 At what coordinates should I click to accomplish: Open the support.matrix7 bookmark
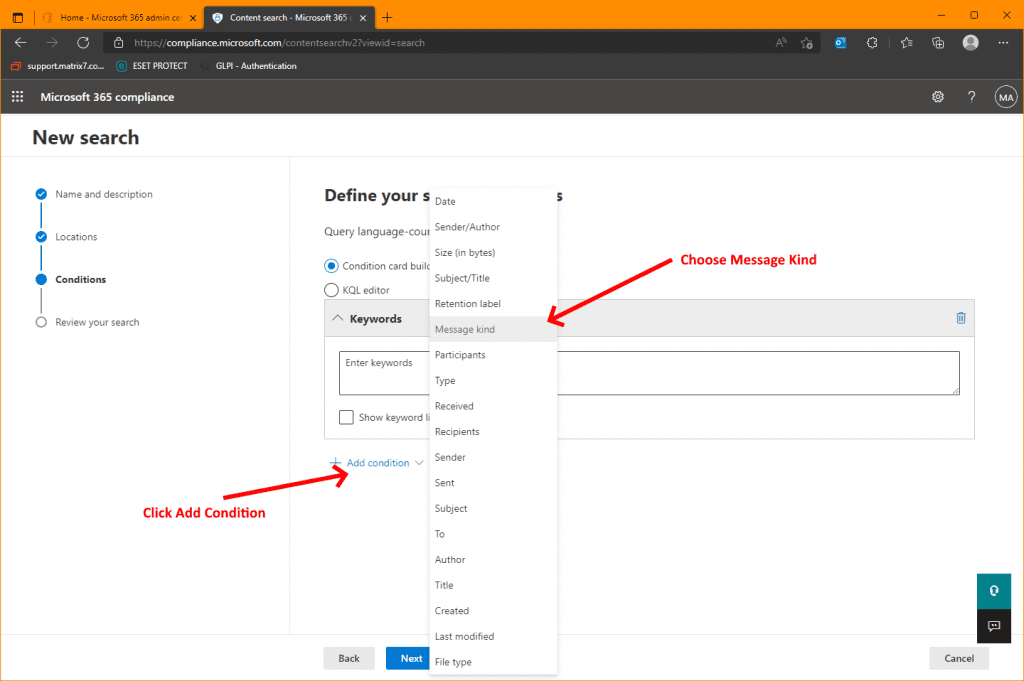pyautogui.click(x=57, y=66)
